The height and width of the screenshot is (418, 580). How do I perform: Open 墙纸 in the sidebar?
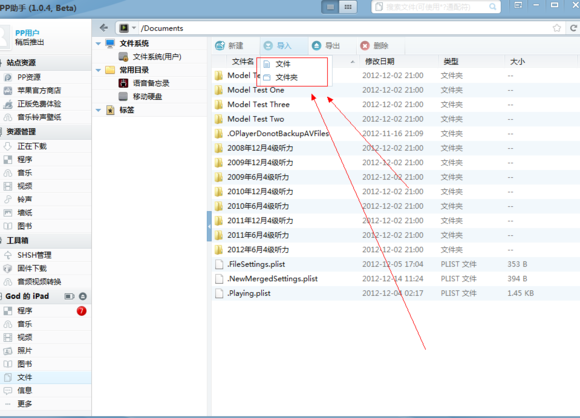24,213
